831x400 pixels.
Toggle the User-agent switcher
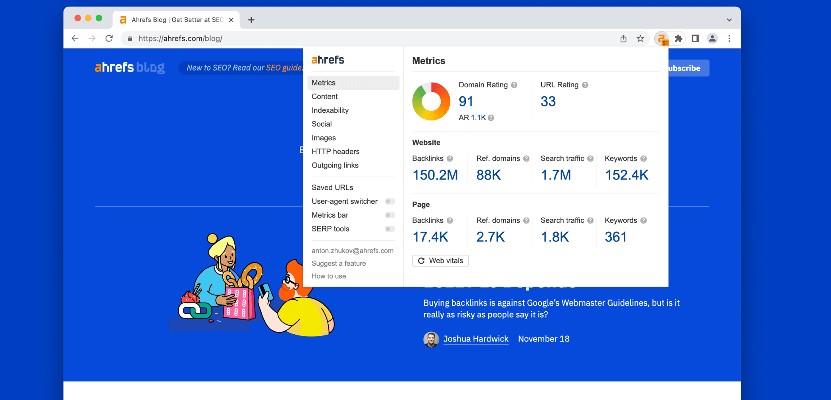click(x=389, y=201)
